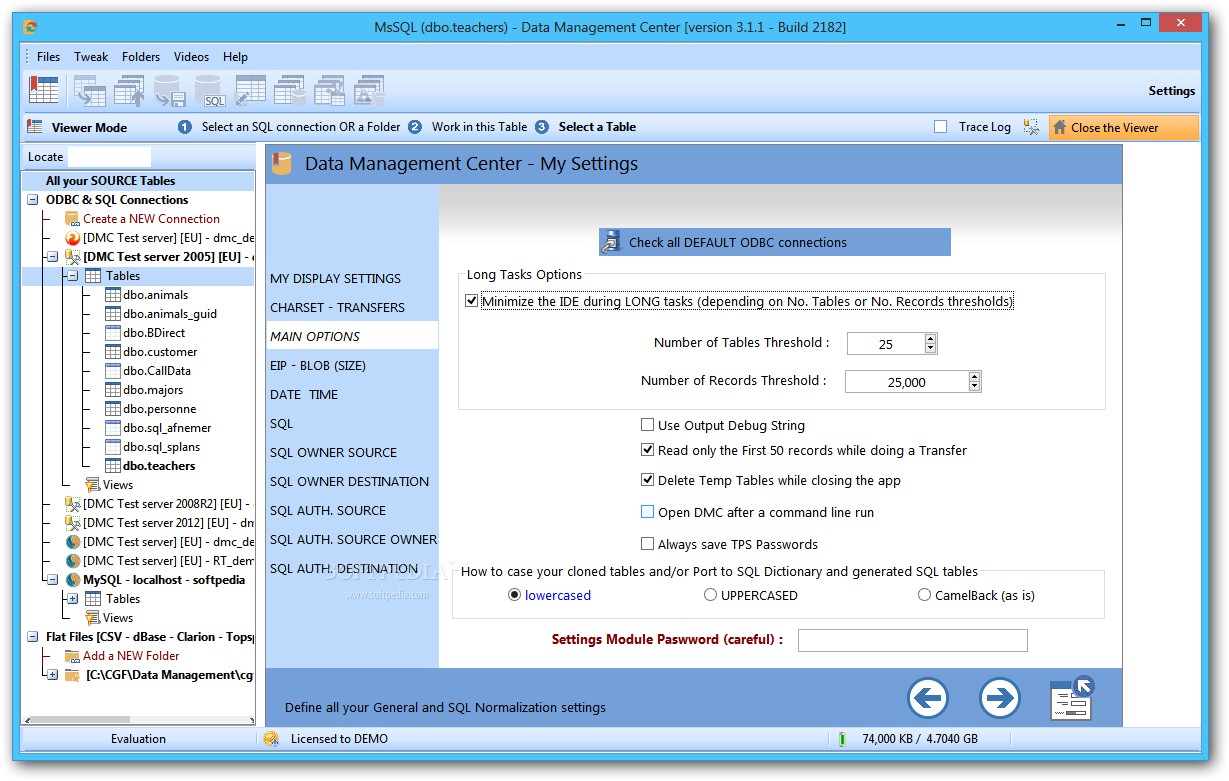Open the Files menu

point(48,57)
